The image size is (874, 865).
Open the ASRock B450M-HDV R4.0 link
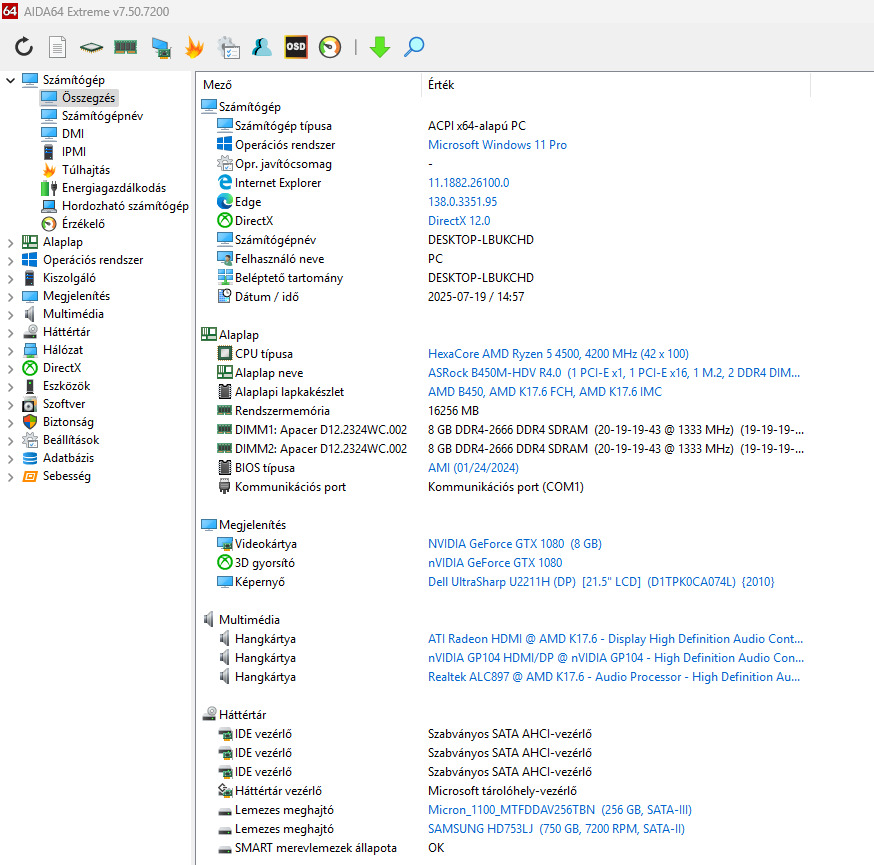click(x=614, y=373)
